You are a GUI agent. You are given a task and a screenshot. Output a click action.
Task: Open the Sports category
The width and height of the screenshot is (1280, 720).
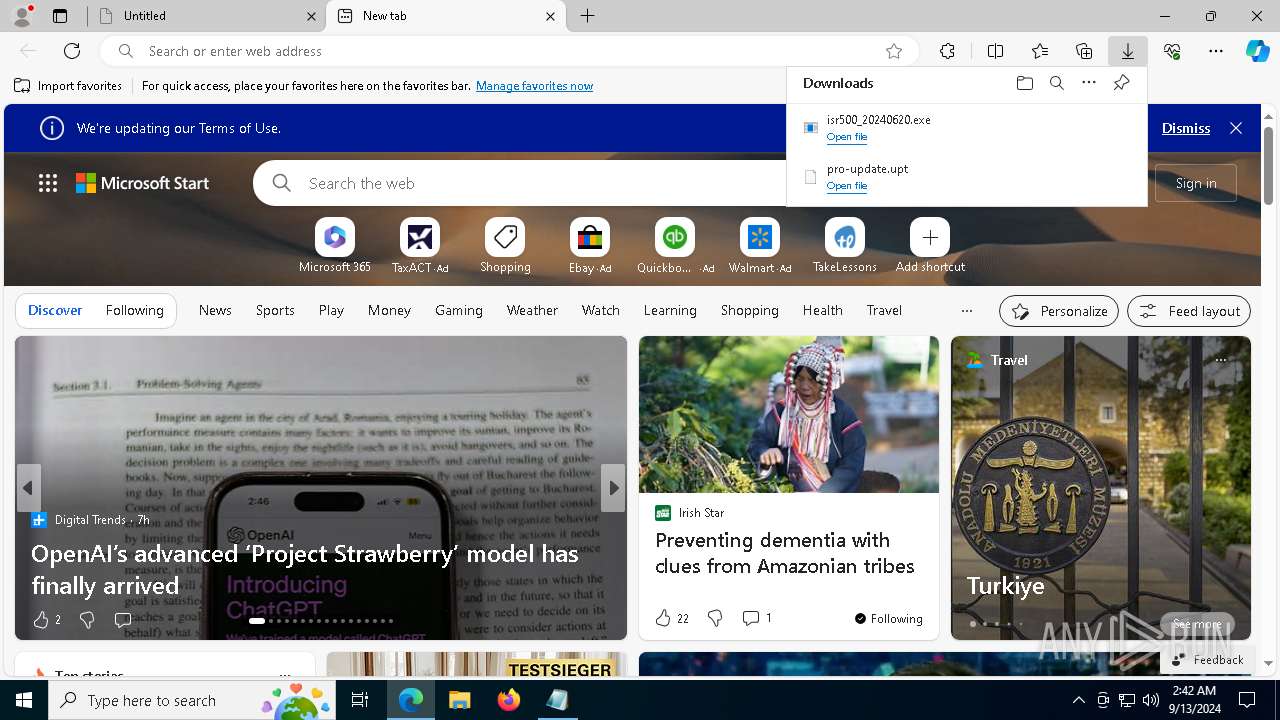(275, 310)
